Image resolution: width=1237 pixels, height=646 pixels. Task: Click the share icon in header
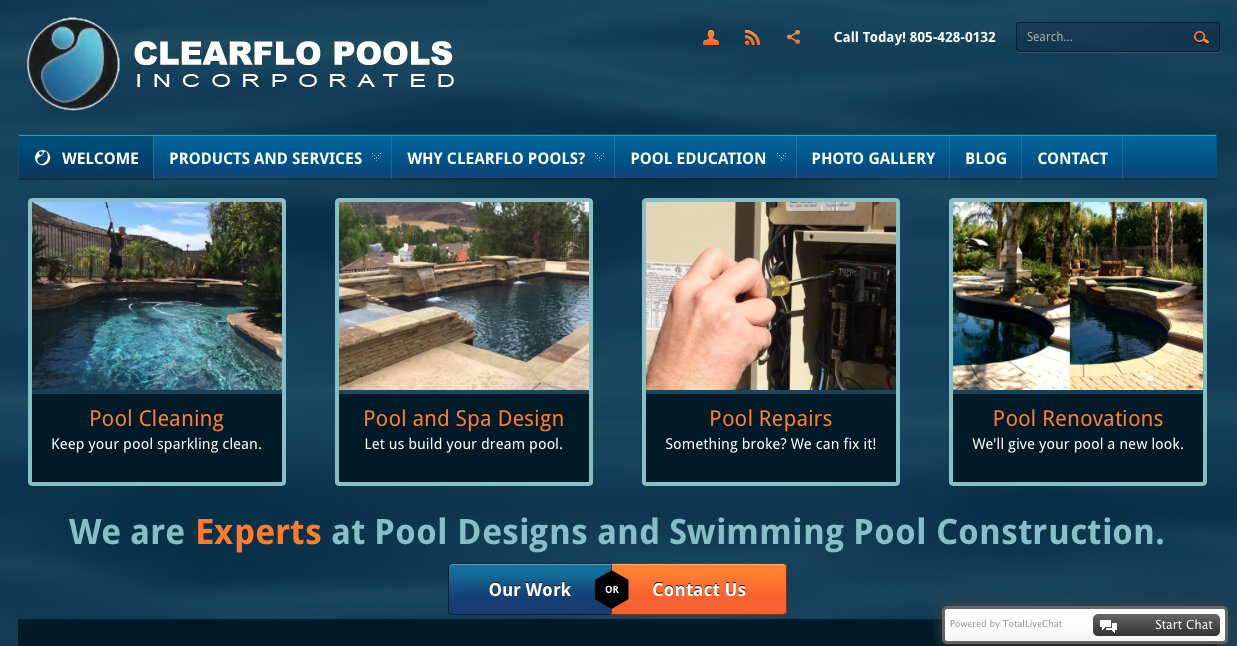tap(793, 38)
